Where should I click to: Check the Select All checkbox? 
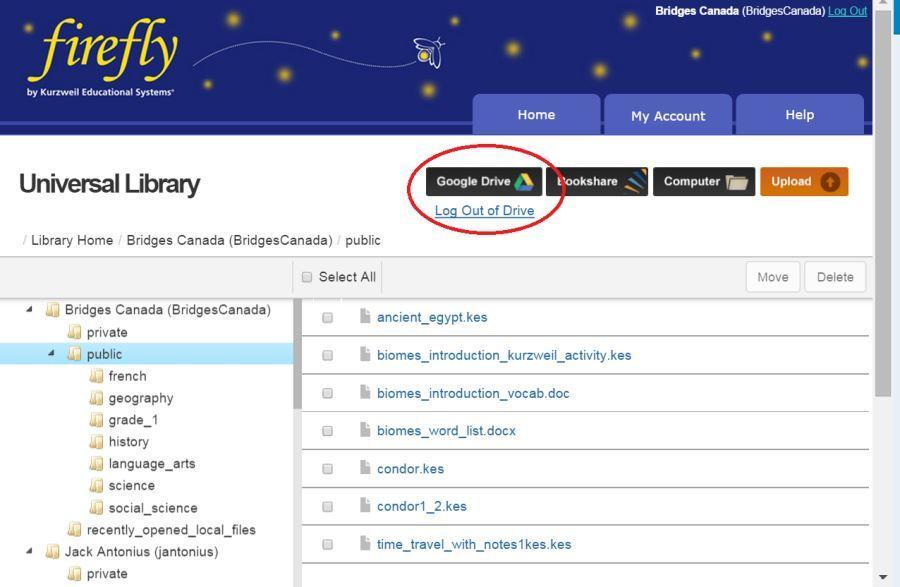tap(307, 277)
